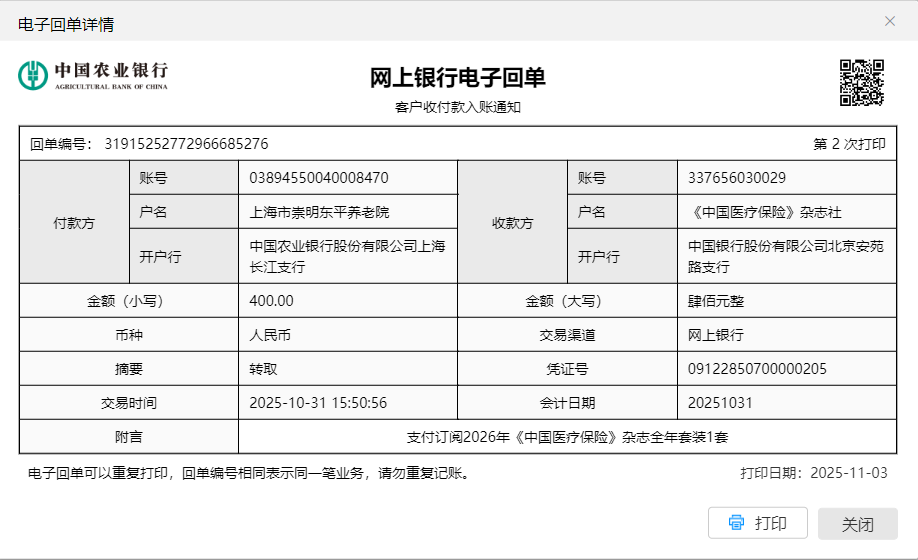Image resolution: width=918 pixels, height=560 pixels.
Task: Click the uppercase amount 肆佰元整
Action: [x=716, y=301]
